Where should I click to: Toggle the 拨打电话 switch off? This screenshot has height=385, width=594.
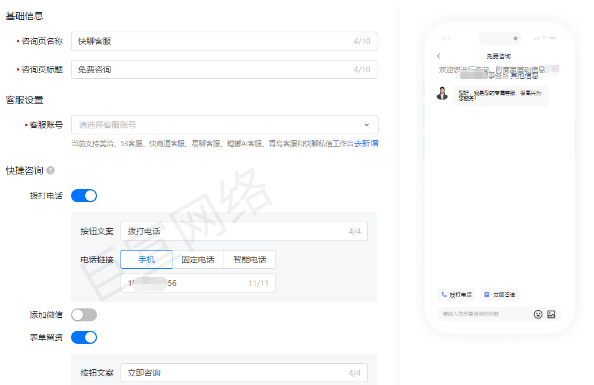pyautogui.click(x=84, y=196)
